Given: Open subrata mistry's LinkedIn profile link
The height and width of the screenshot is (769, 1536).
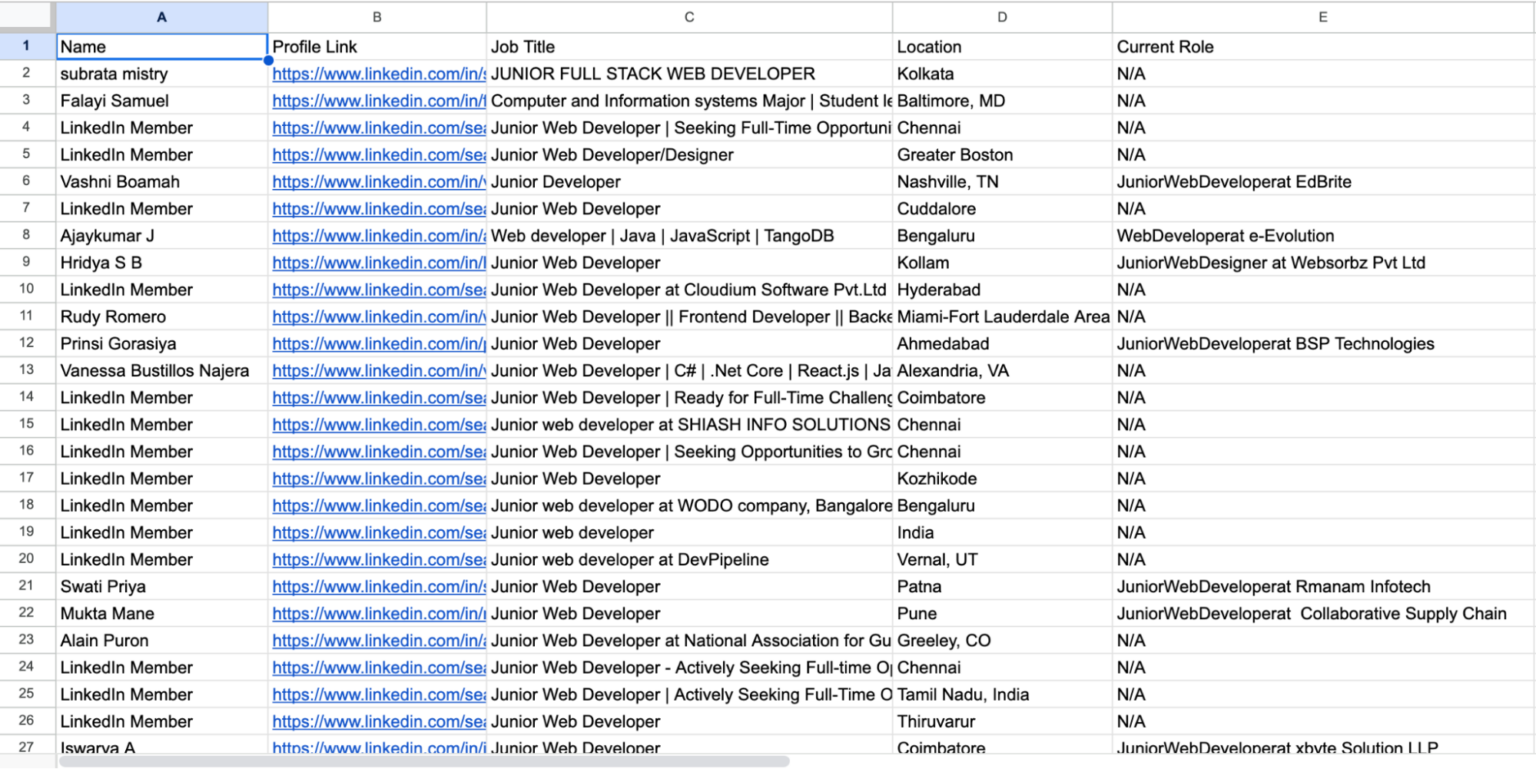Looking at the screenshot, I should pyautogui.click(x=379, y=73).
